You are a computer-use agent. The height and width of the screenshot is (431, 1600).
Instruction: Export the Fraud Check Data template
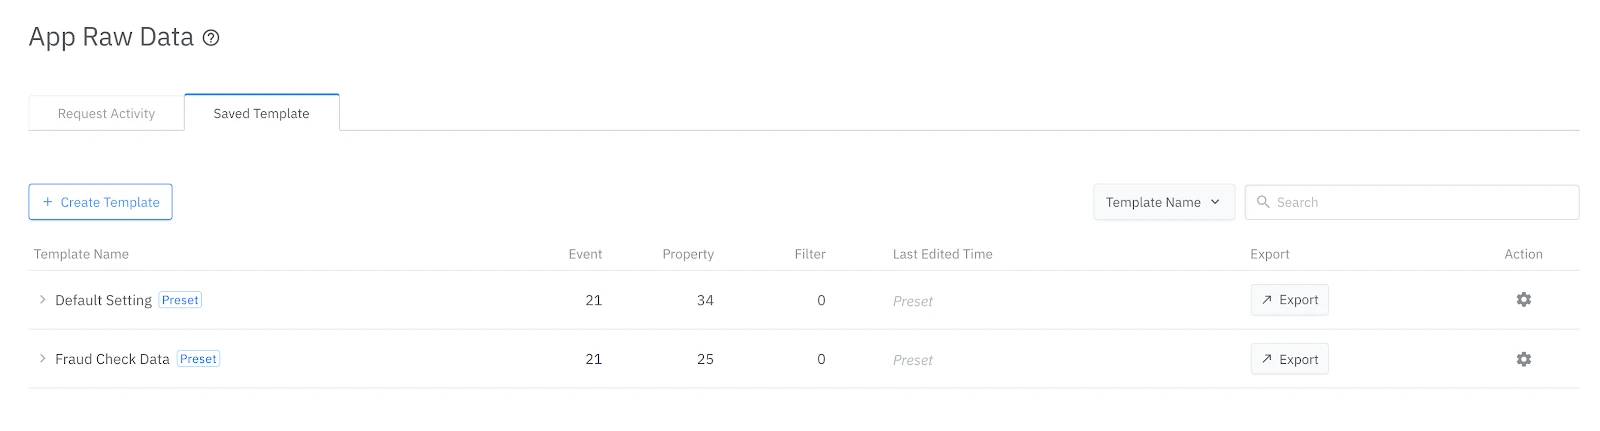click(1289, 359)
